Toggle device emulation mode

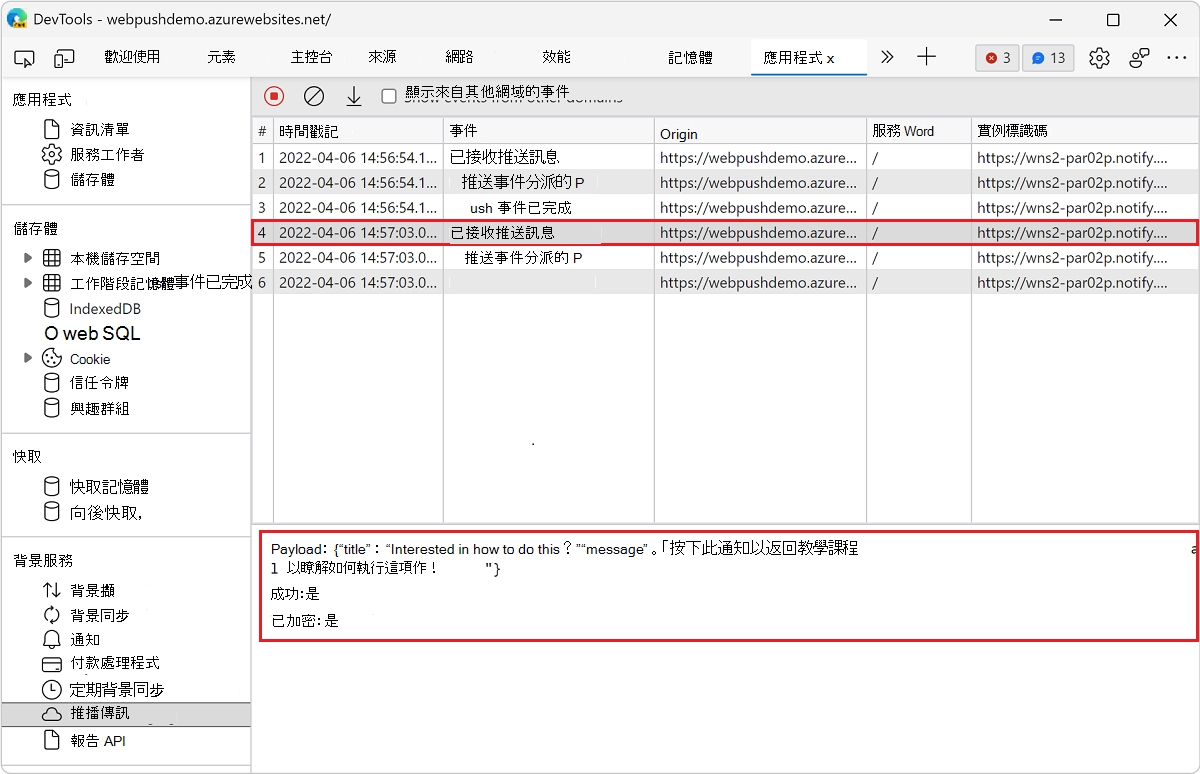click(64, 58)
